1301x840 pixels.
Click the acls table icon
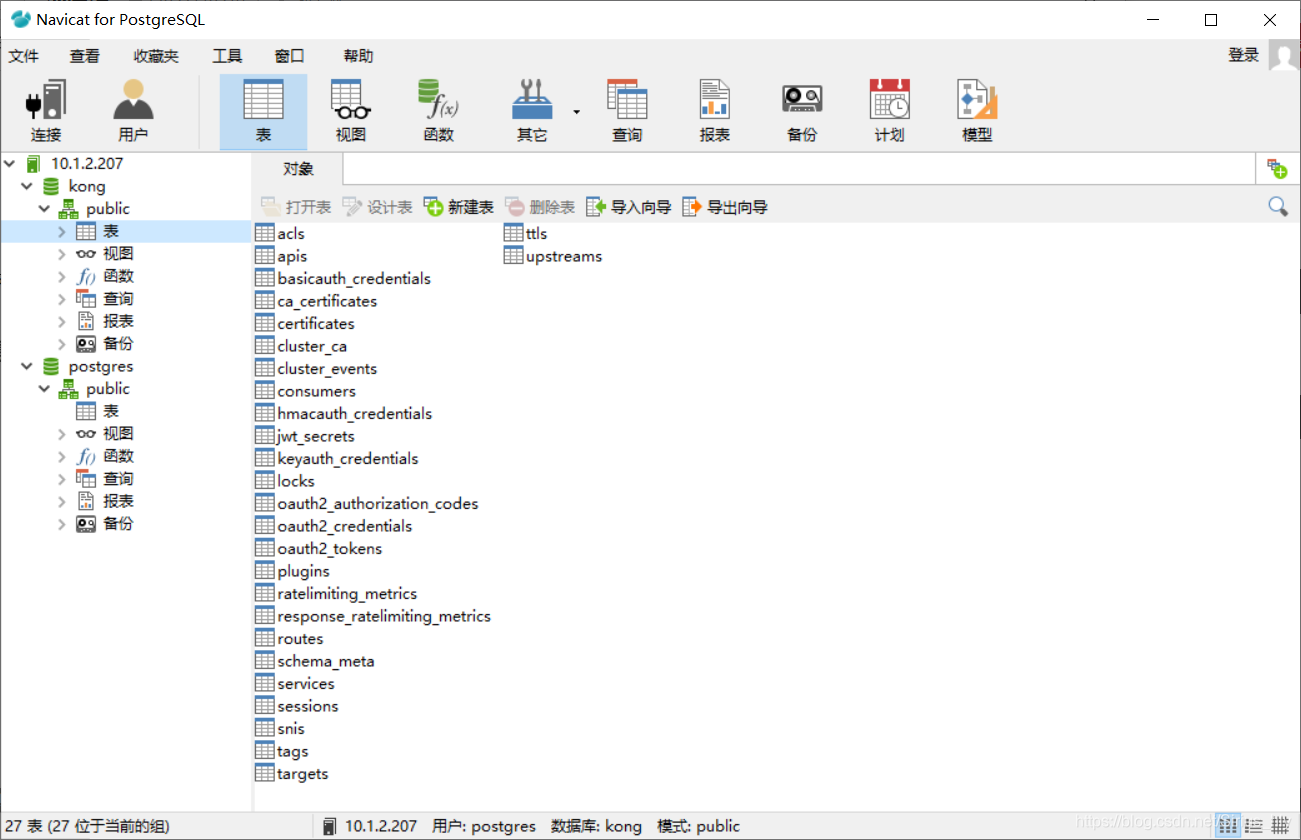[265, 233]
